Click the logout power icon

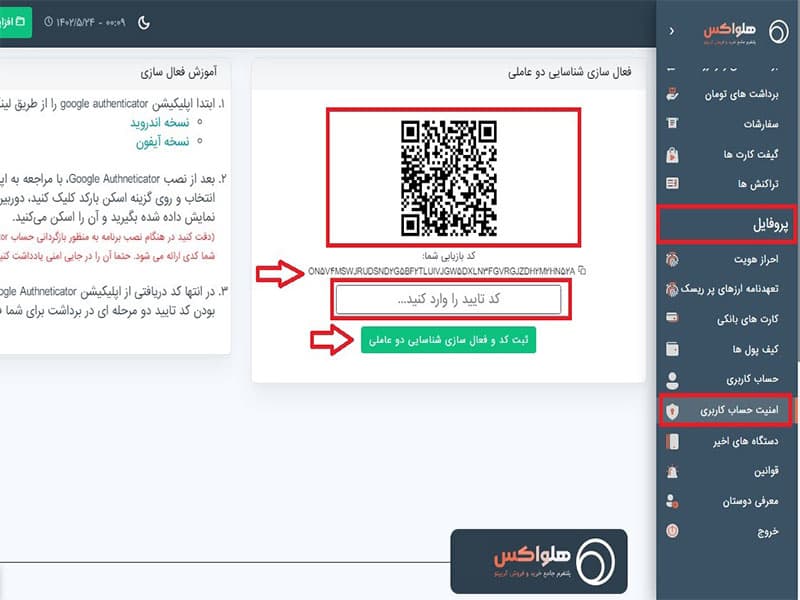(x=672, y=531)
